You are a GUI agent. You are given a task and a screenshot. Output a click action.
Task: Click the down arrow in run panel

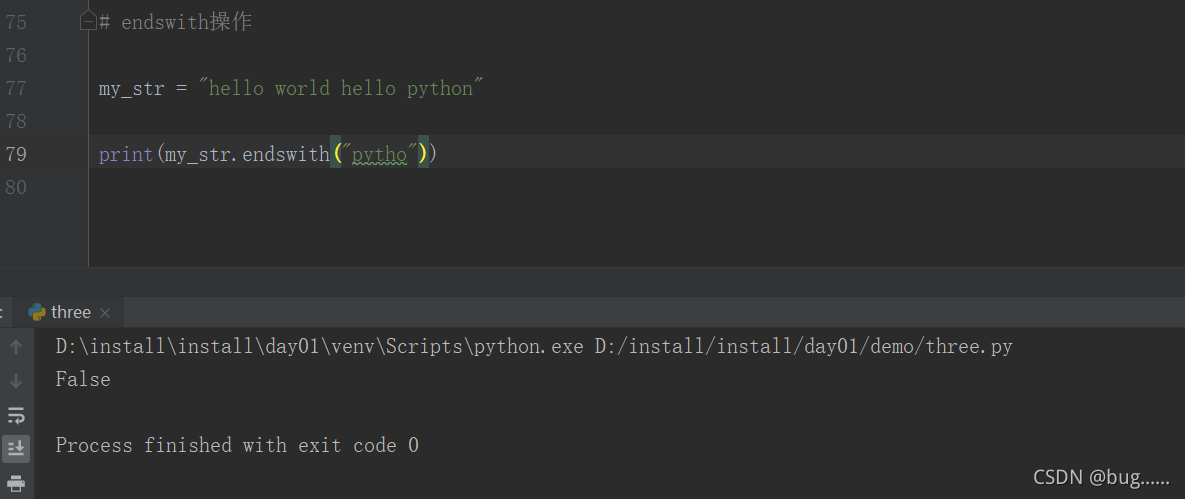click(x=16, y=380)
